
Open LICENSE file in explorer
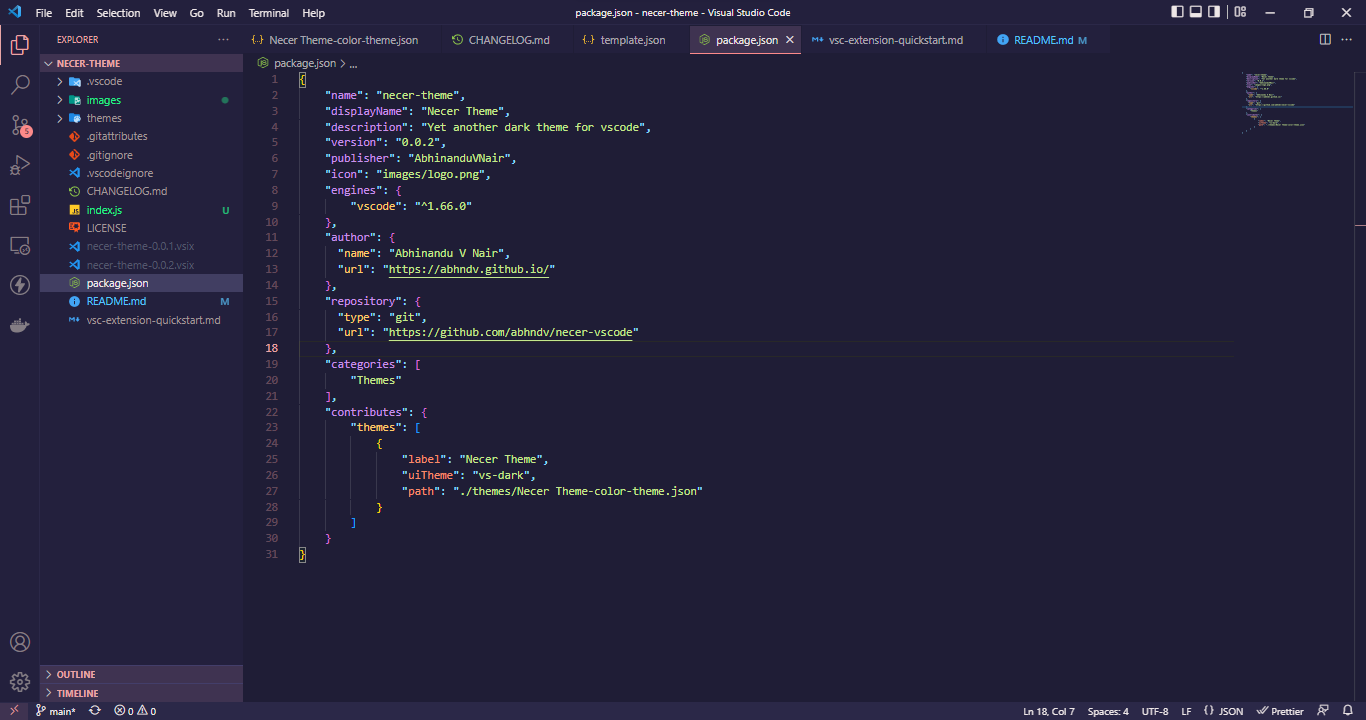tap(141, 228)
